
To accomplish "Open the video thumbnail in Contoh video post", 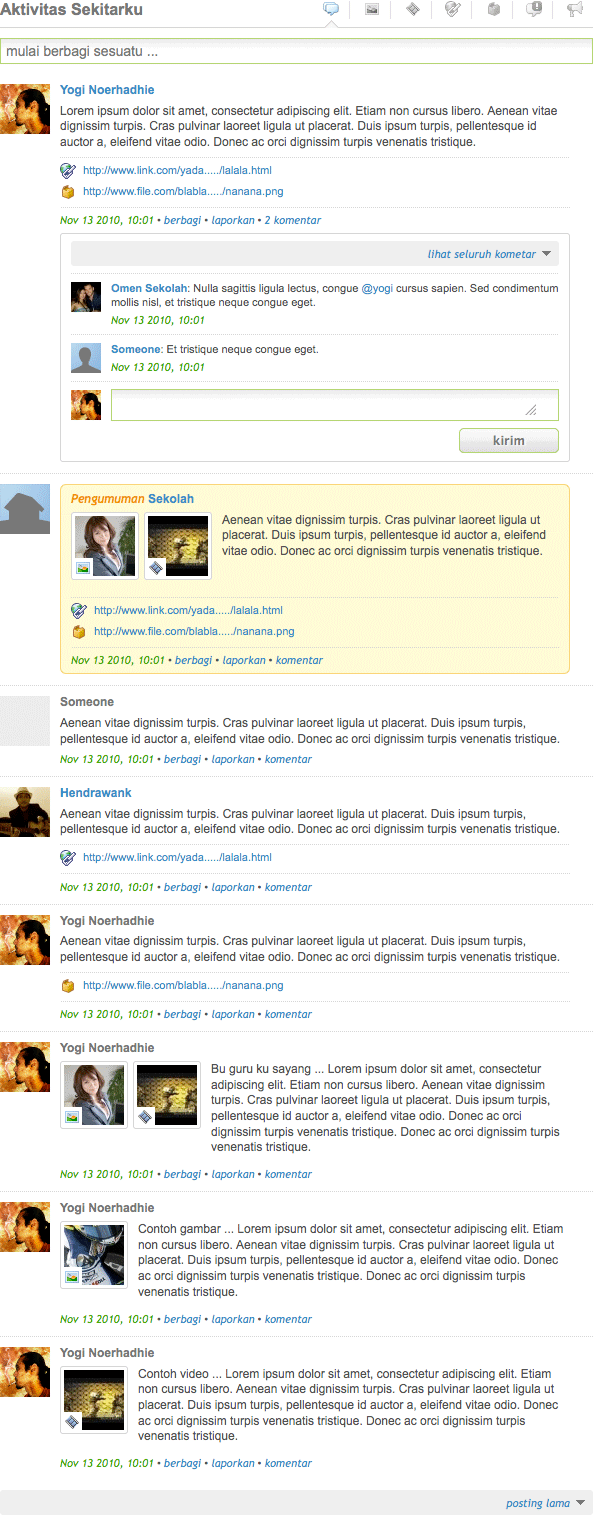I will click(94, 1399).
